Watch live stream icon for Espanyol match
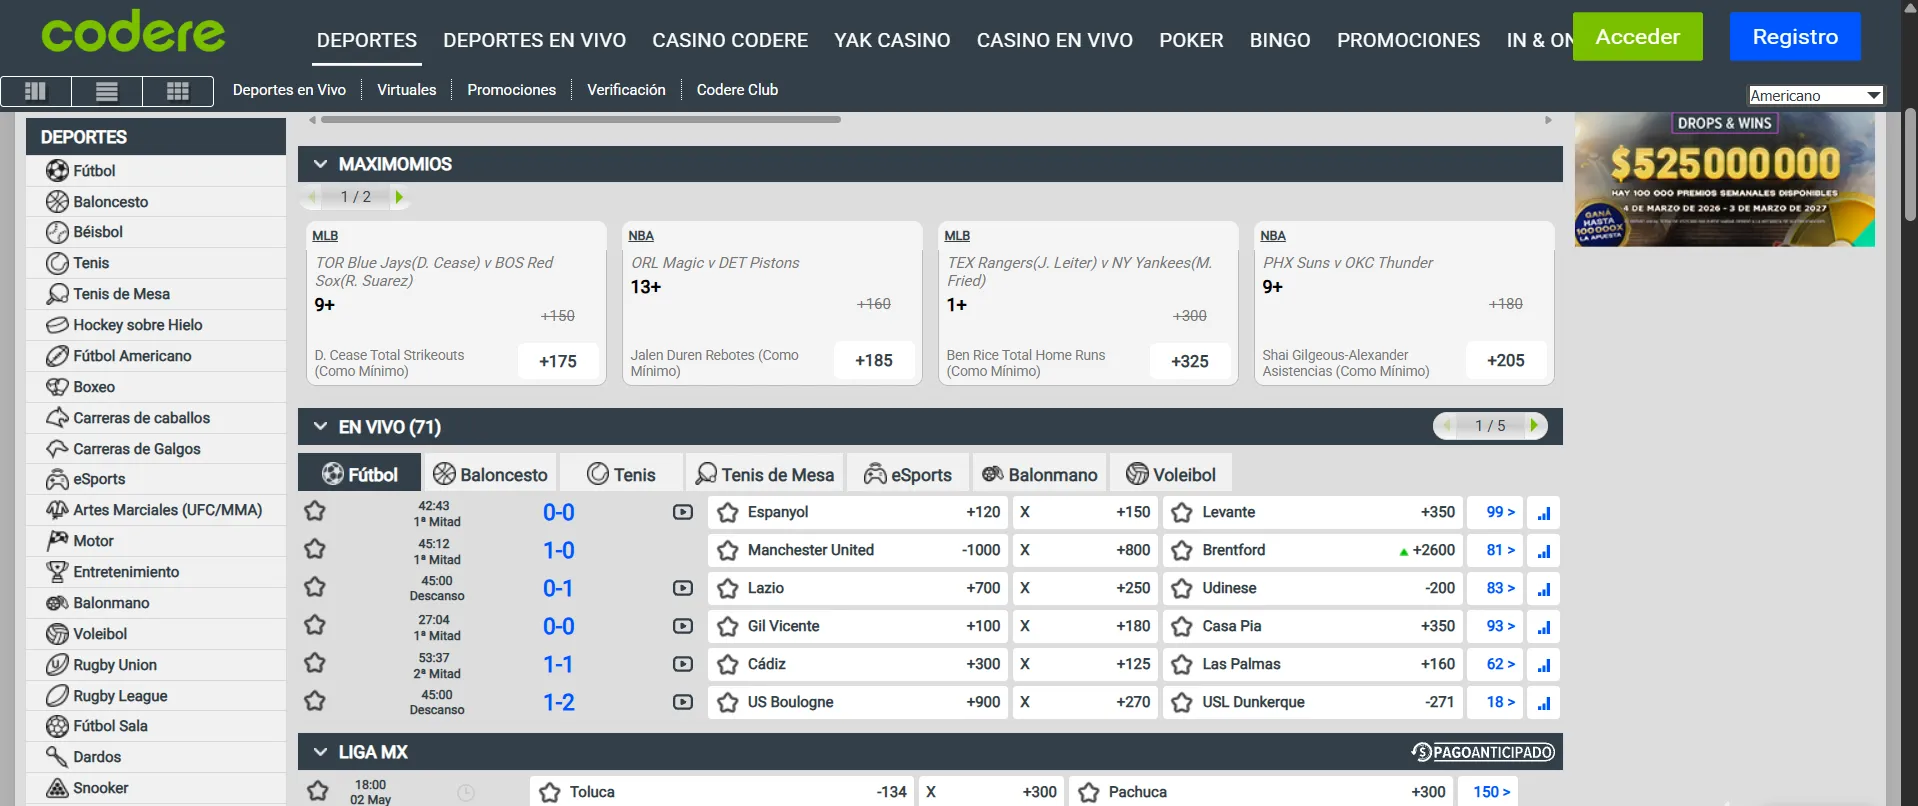 coord(683,512)
